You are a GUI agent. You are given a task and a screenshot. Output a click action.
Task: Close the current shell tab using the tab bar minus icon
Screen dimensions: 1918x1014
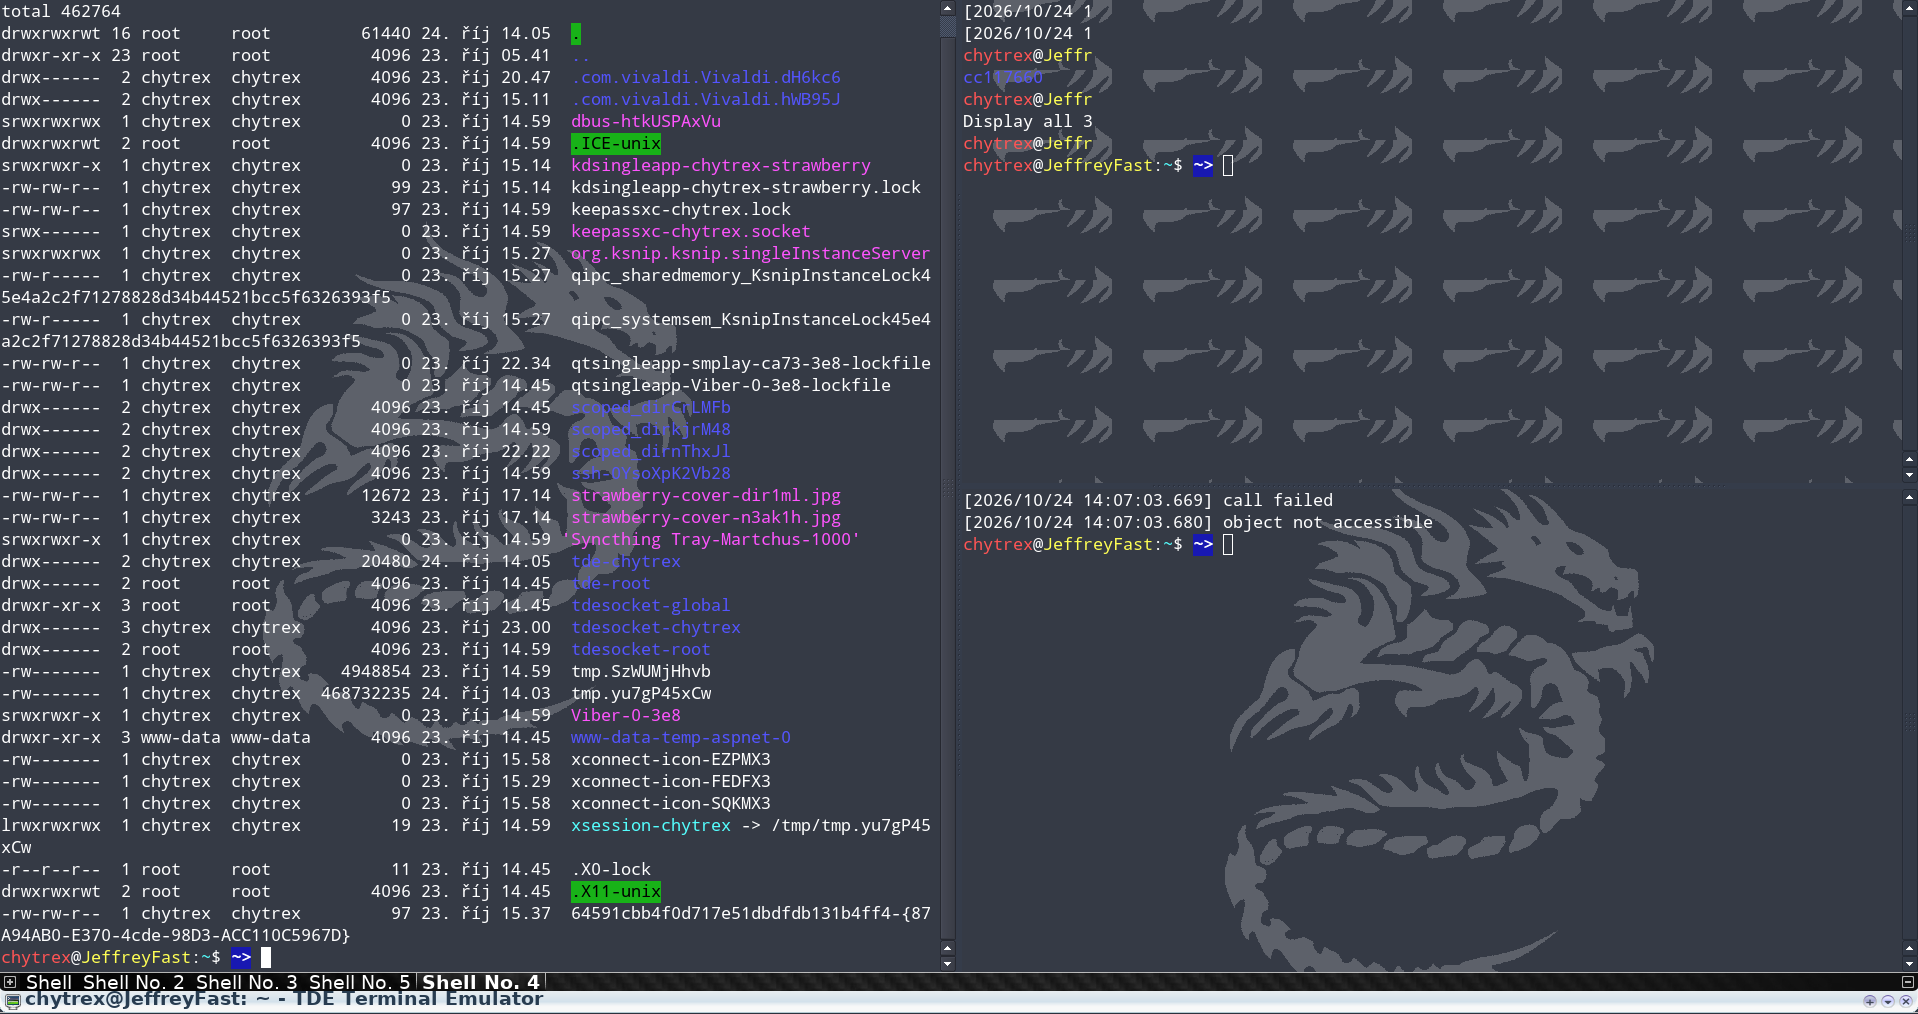click(x=1907, y=982)
